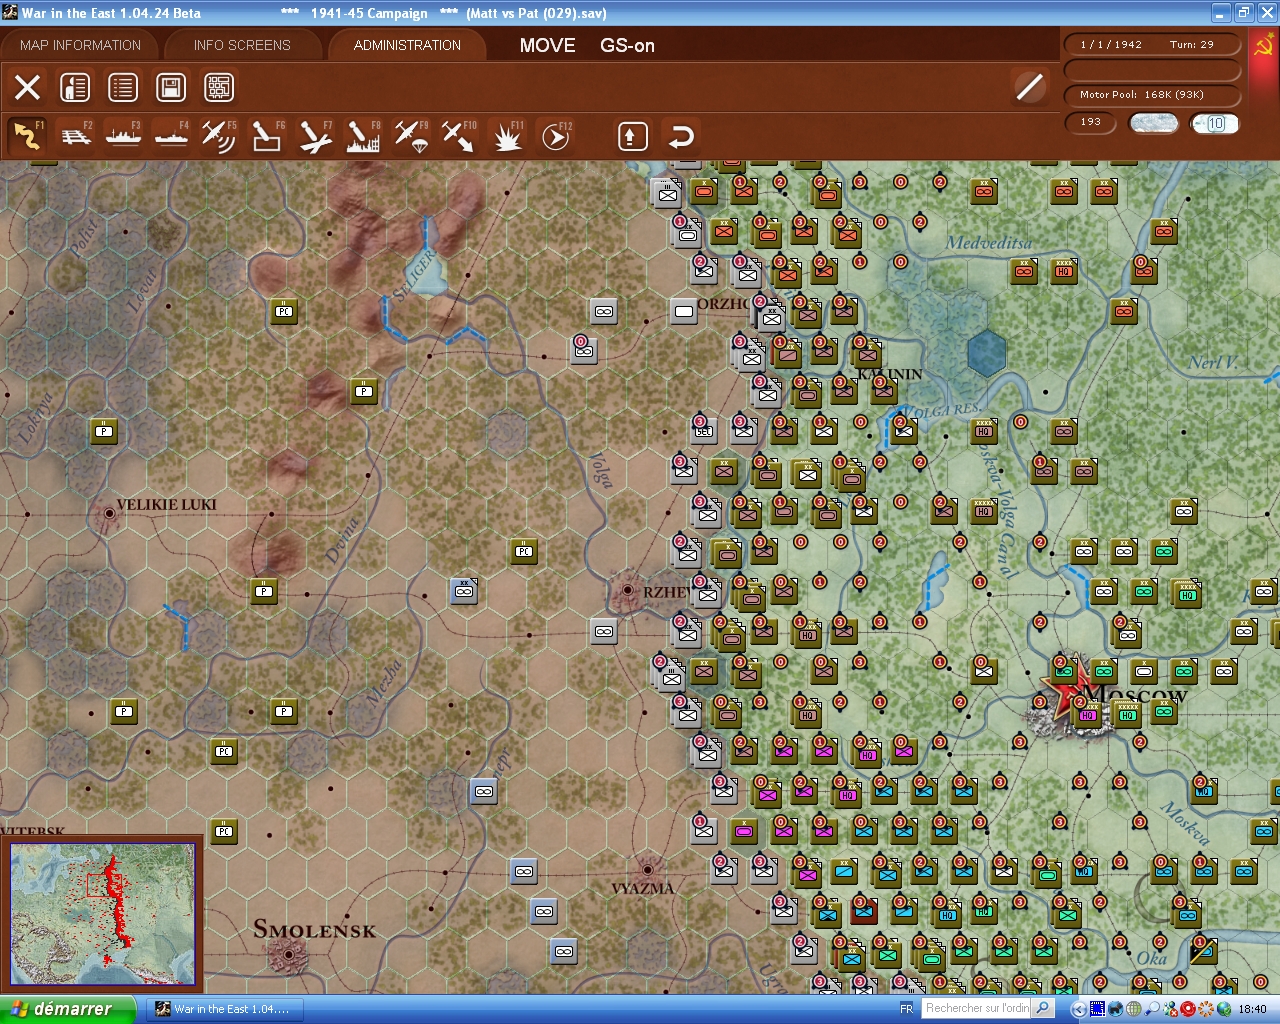The height and width of the screenshot is (1024, 1280).
Task: Click the démarrer Start button
Action: (66, 1009)
